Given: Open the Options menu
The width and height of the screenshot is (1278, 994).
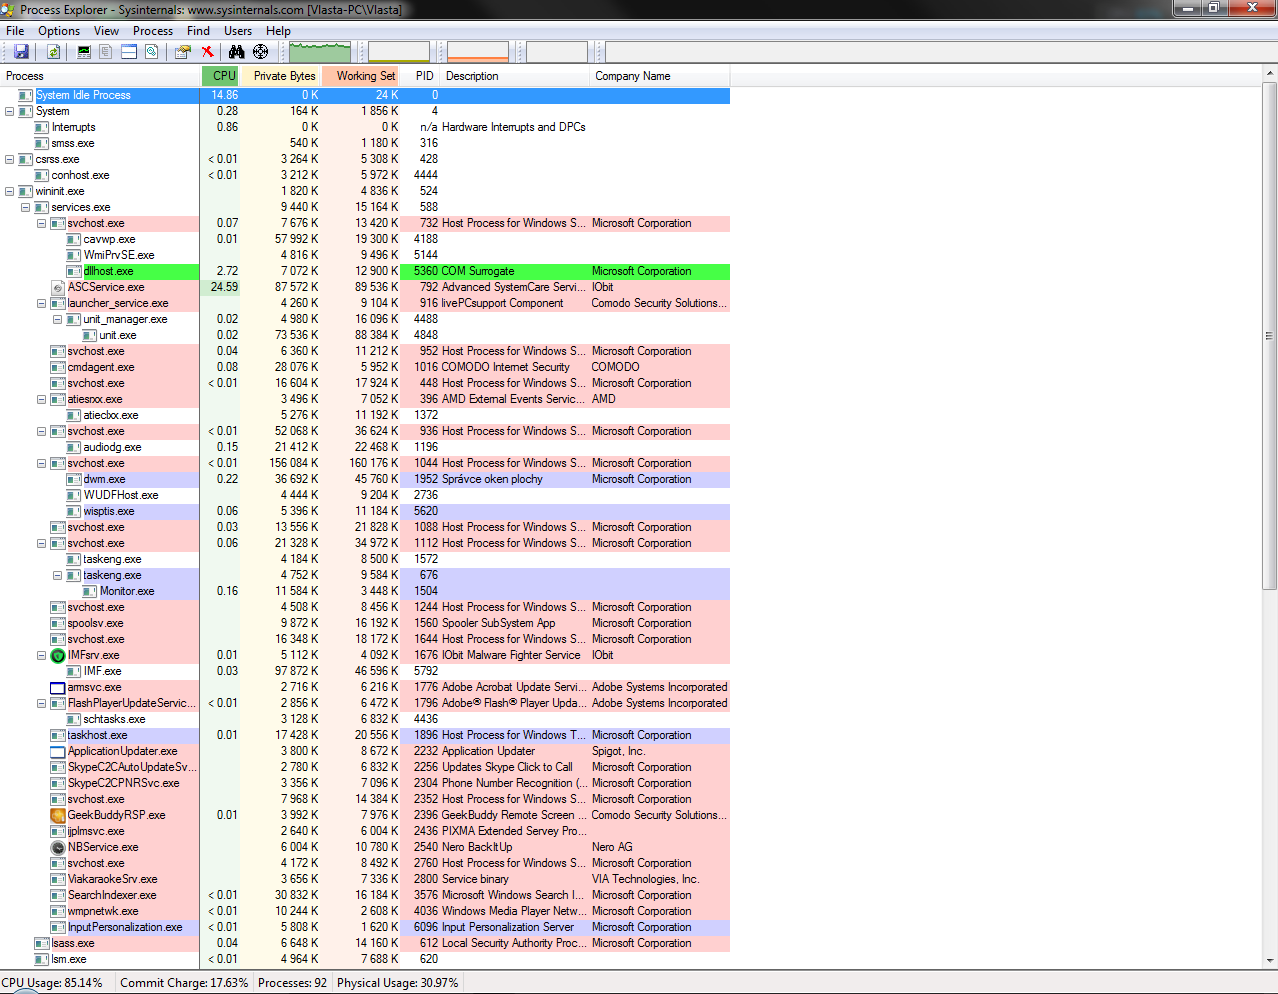Looking at the screenshot, I should [x=59, y=31].
